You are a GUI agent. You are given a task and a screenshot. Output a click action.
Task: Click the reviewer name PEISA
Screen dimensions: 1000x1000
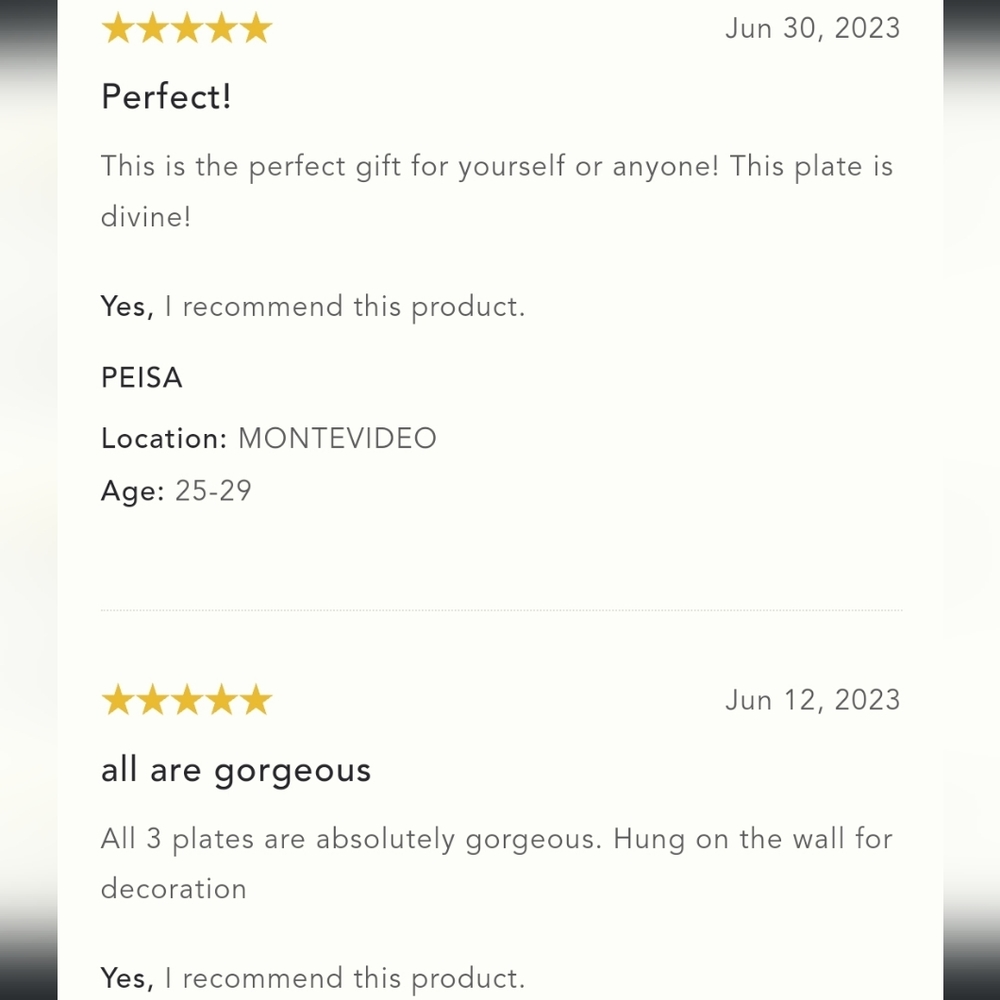(142, 378)
